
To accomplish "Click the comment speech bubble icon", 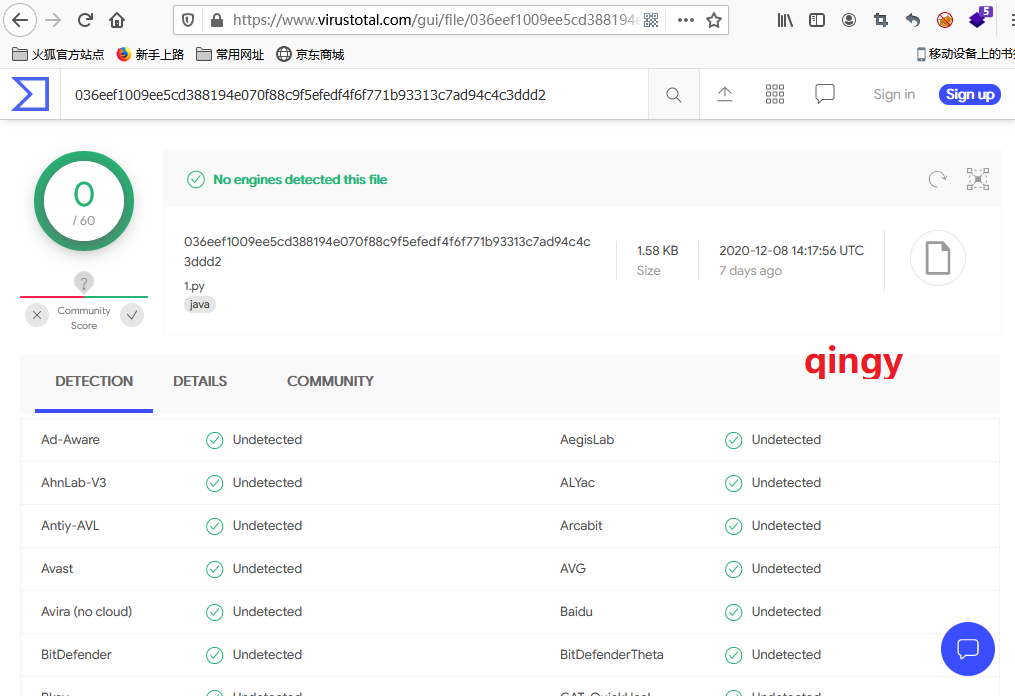I will pyautogui.click(x=825, y=94).
